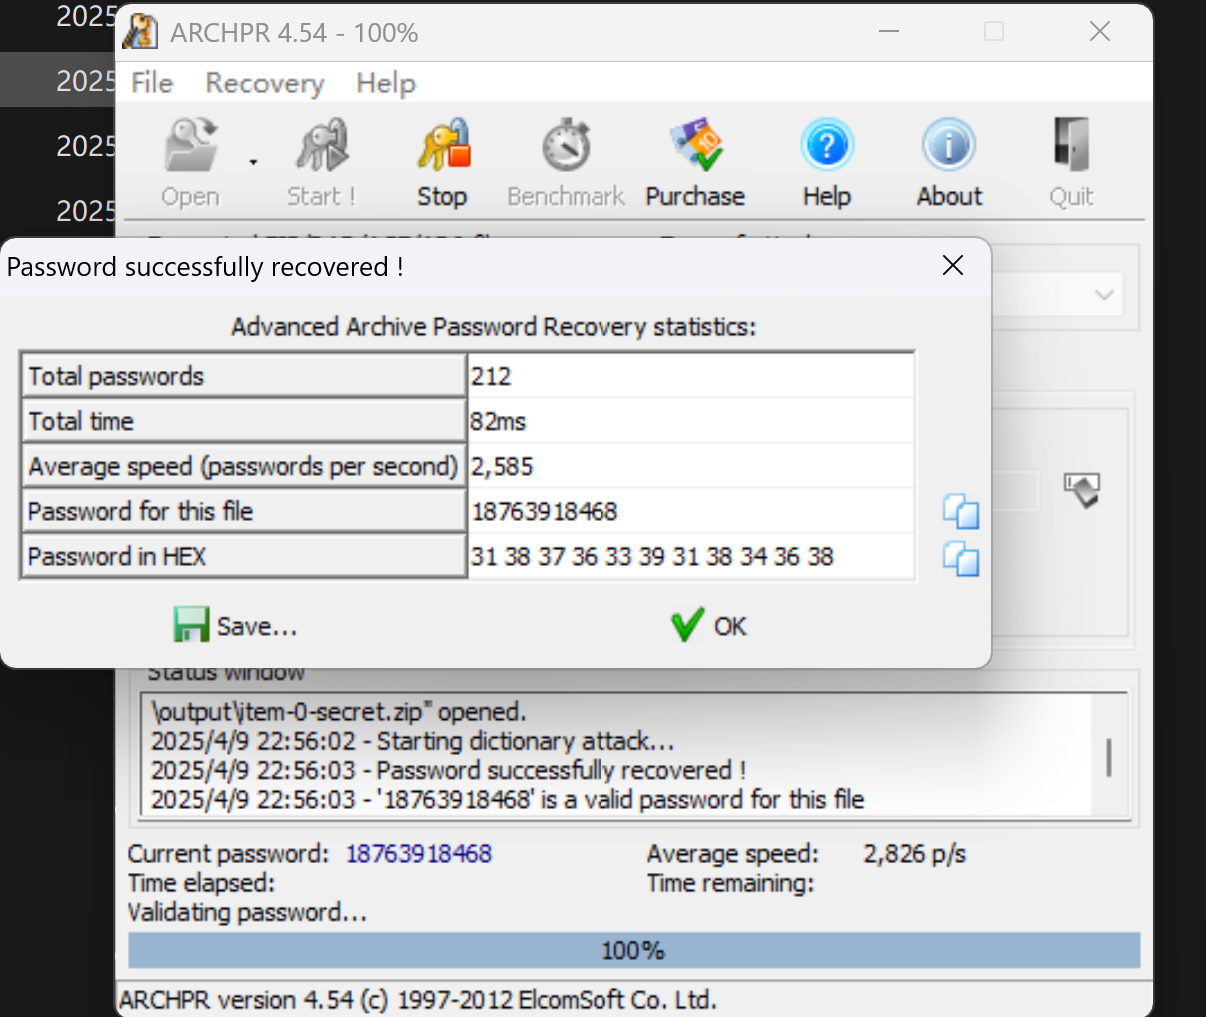Close the ARCHPR main window

click(x=1100, y=32)
